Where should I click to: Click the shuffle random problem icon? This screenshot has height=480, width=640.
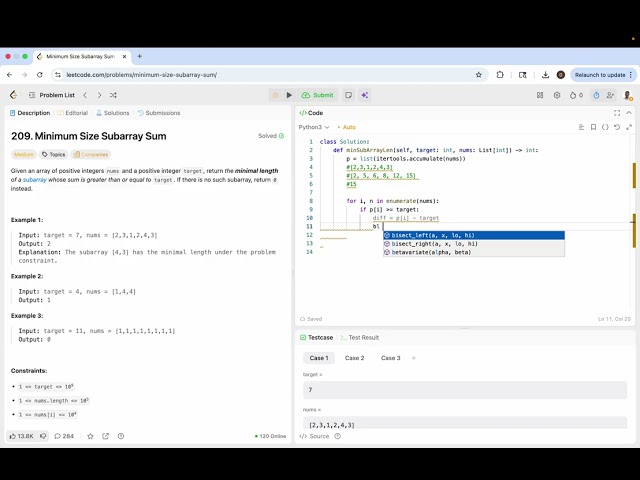pyautogui.click(x=113, y=95)
